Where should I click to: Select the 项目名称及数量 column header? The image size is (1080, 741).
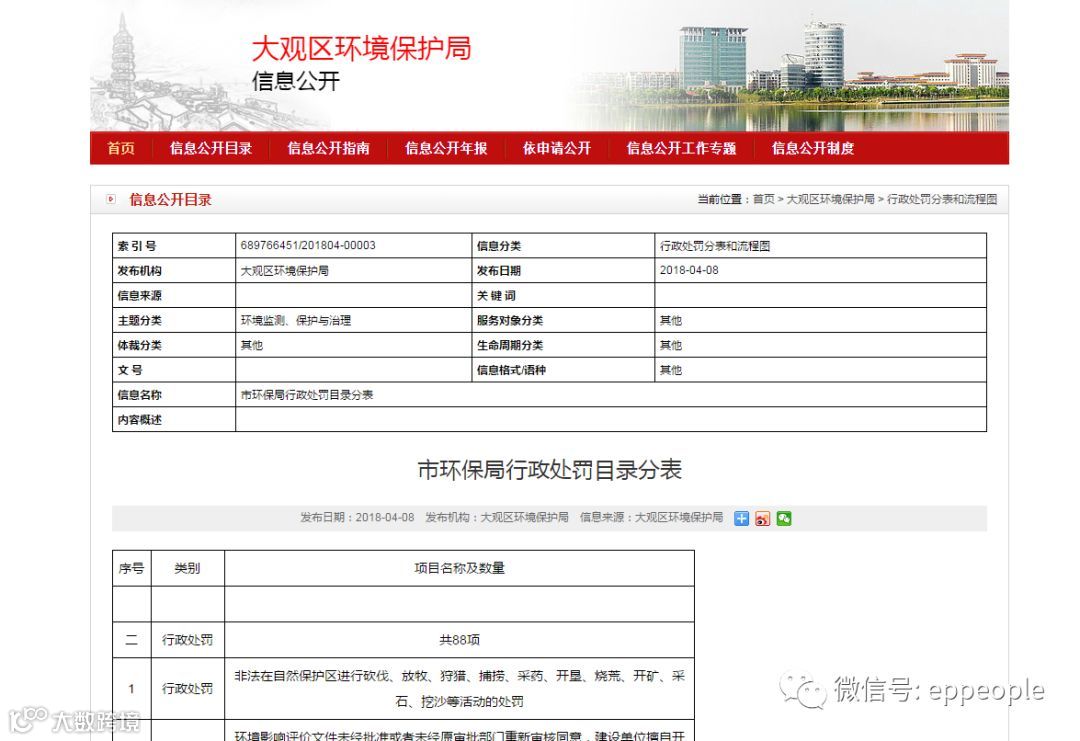point(459,568)
